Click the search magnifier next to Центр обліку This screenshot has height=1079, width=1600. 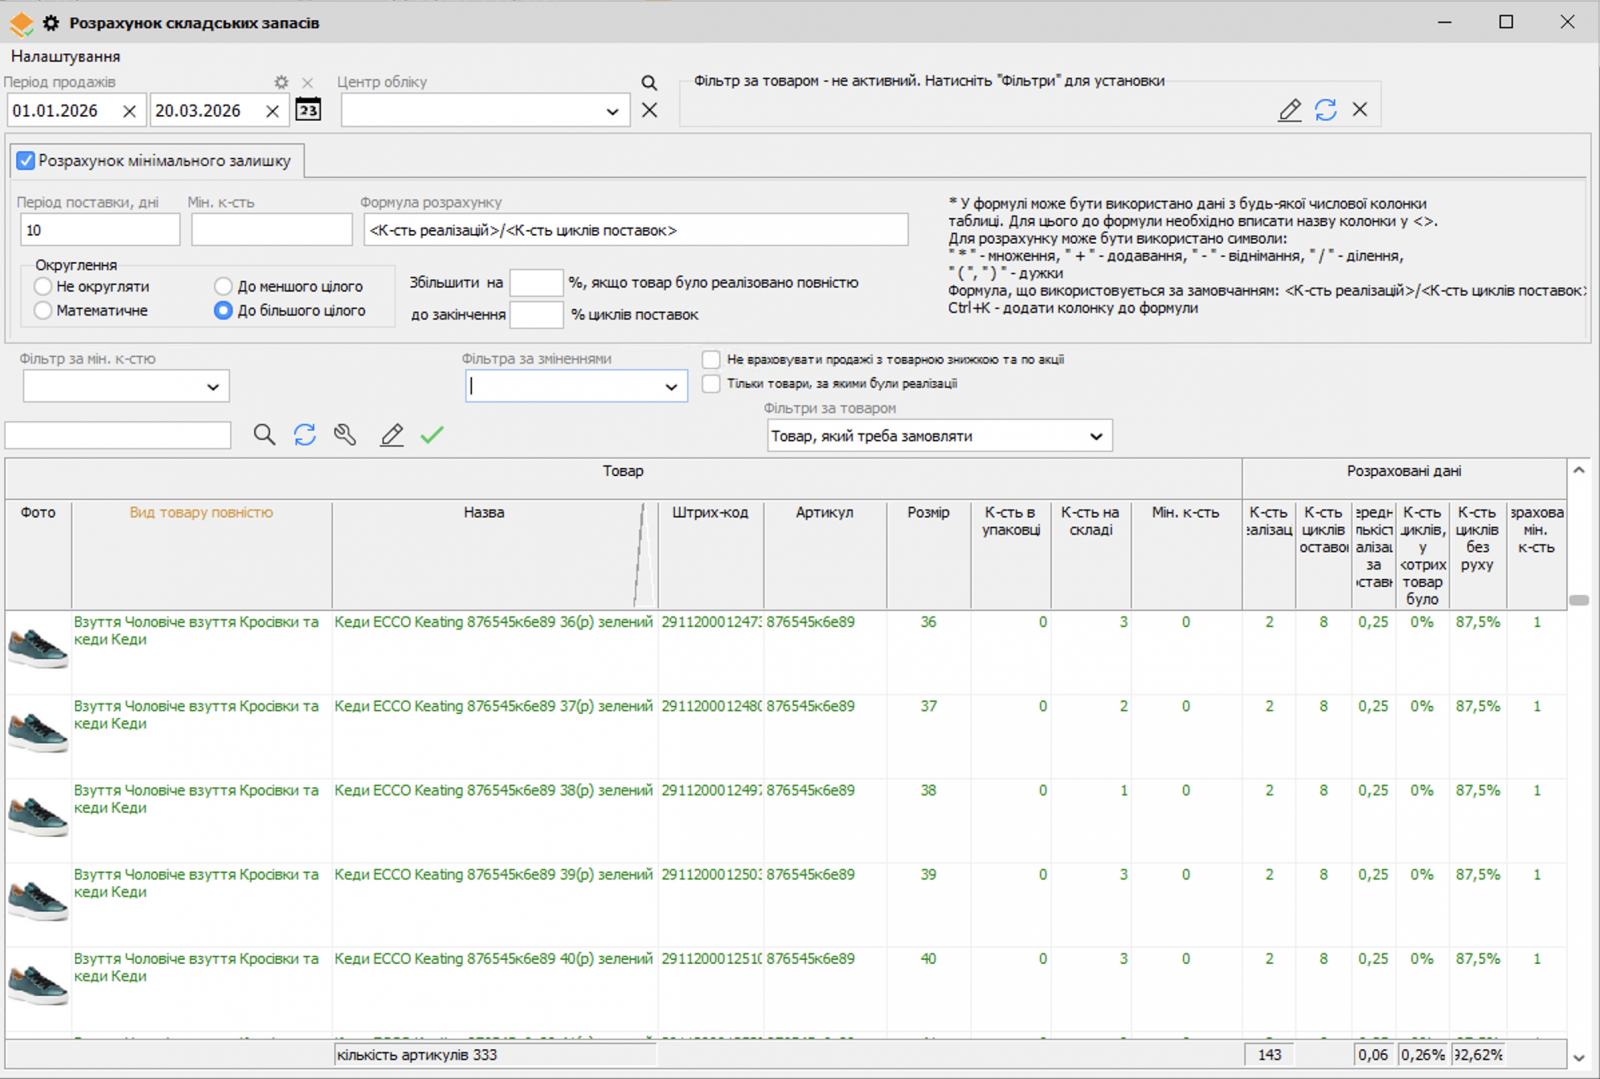point(649,83)
